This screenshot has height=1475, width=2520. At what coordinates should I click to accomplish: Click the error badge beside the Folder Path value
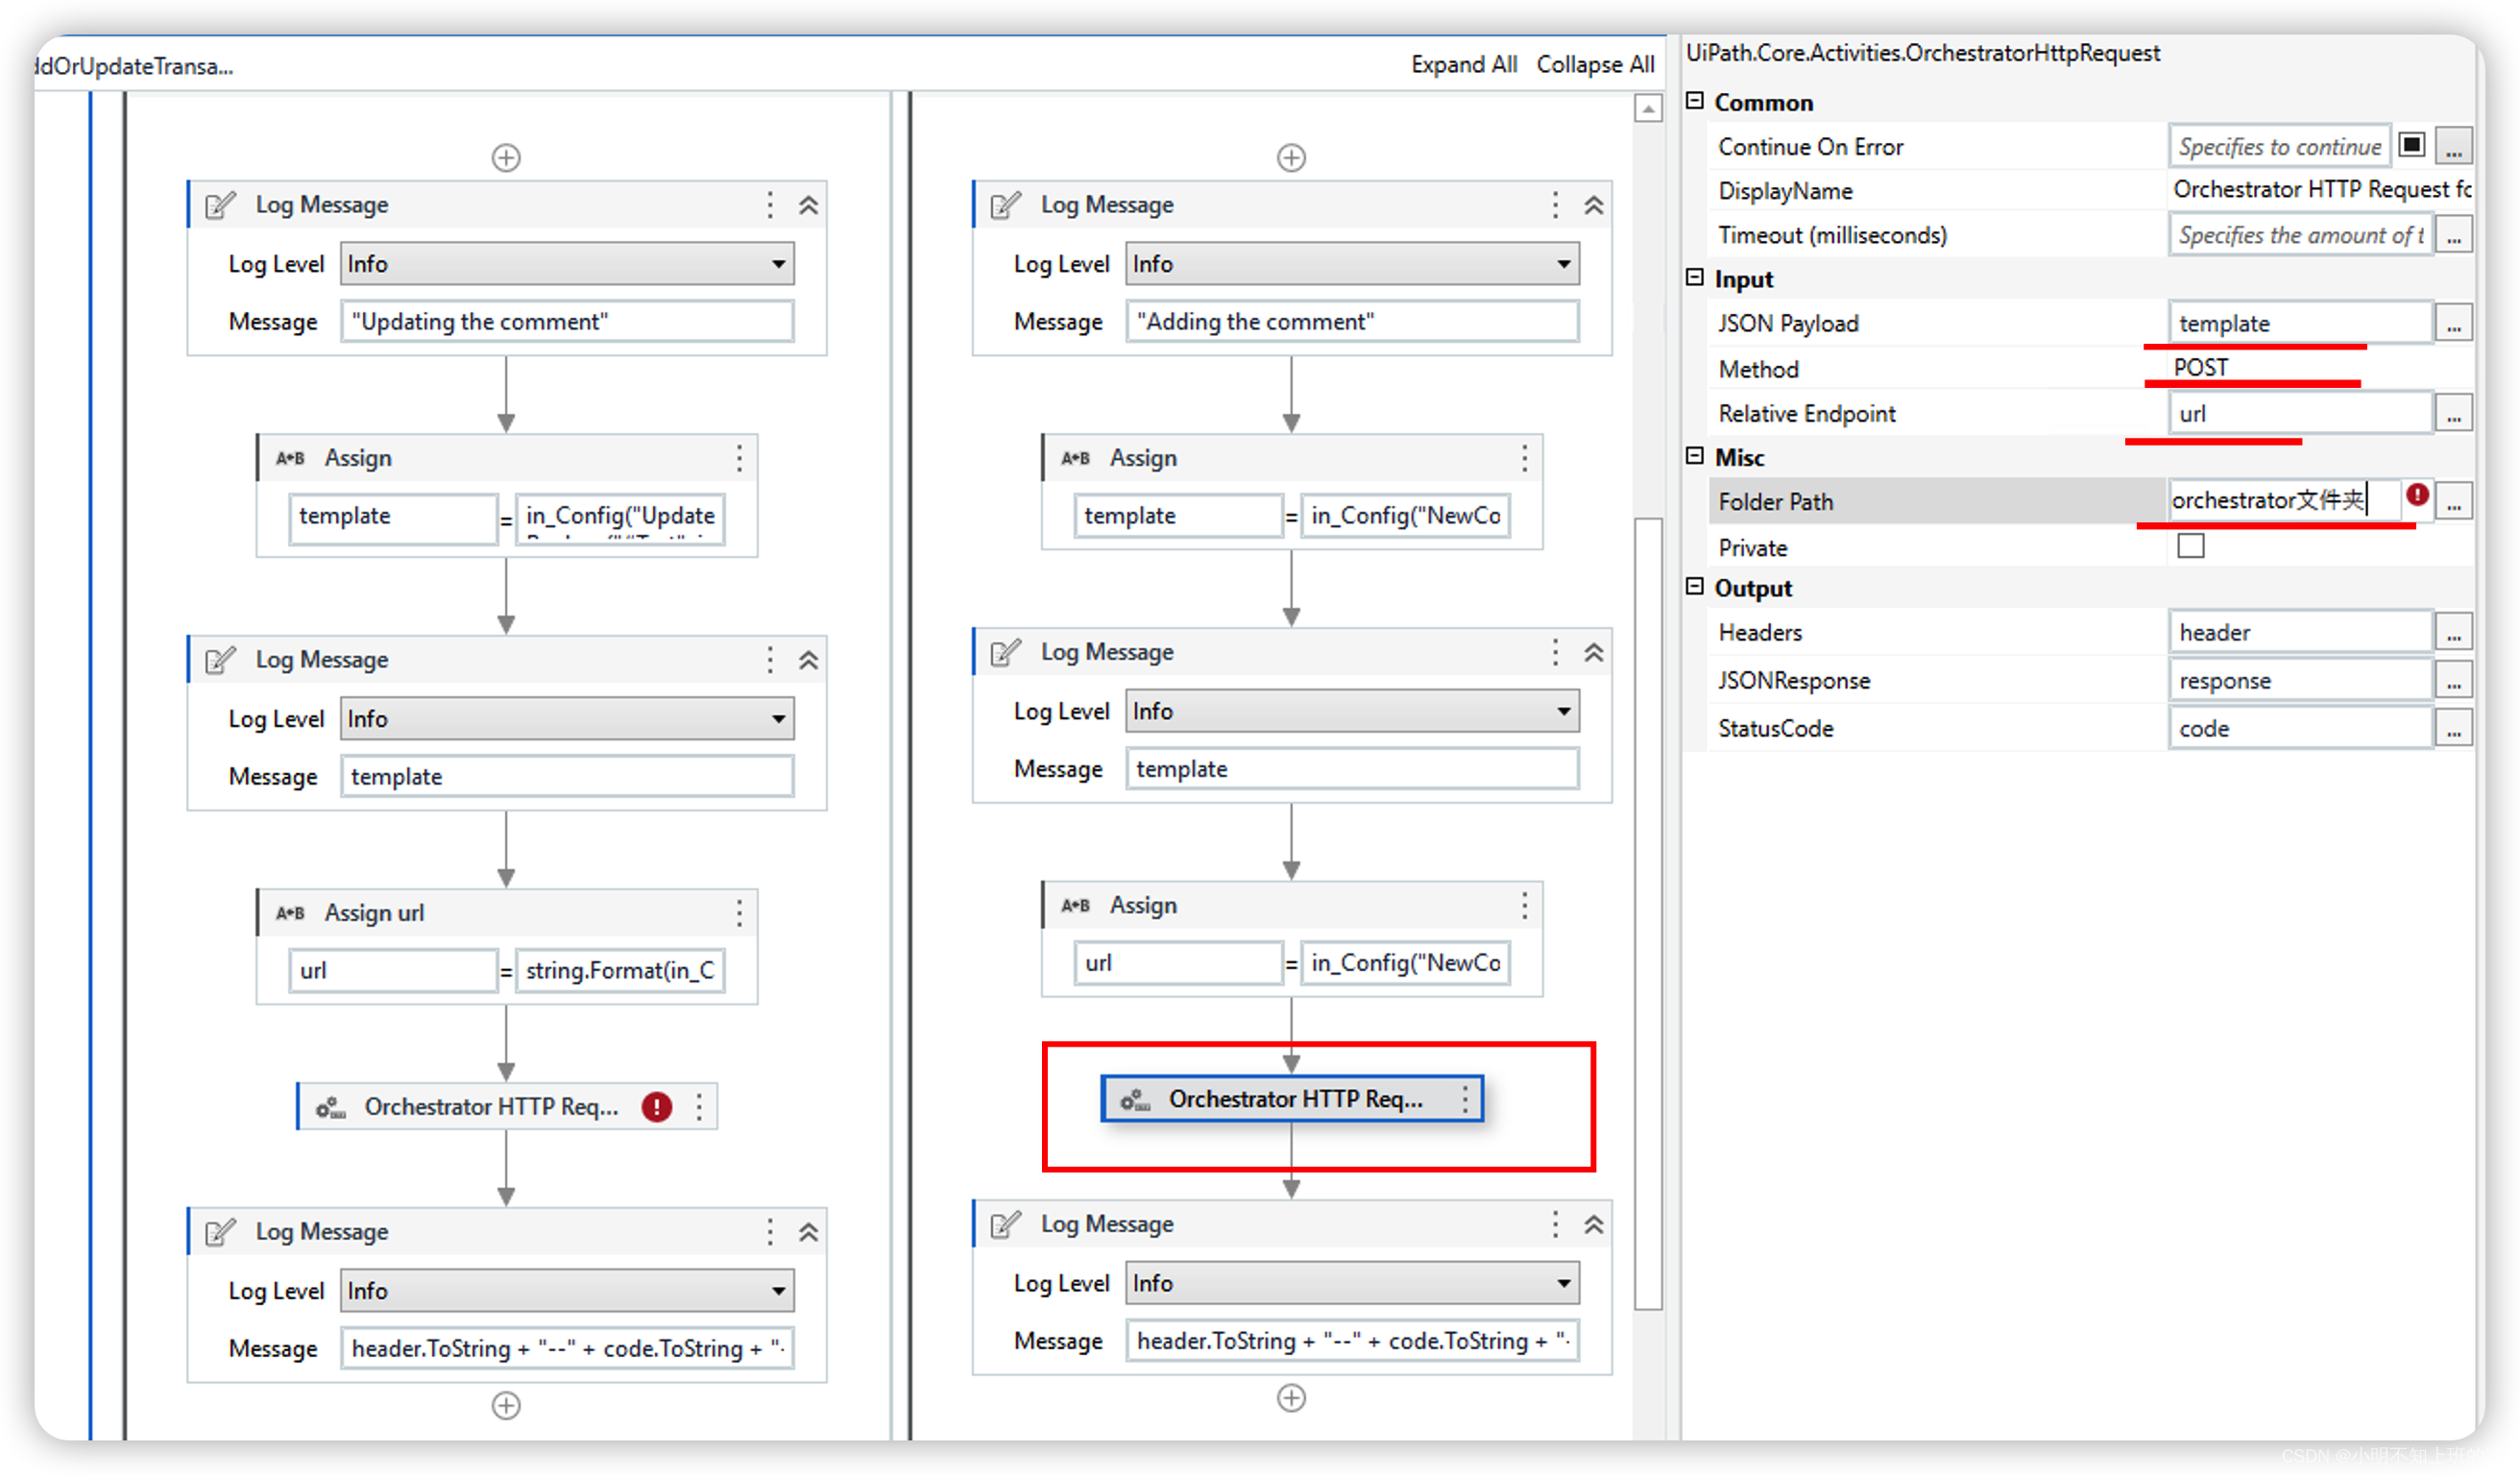point(2417,494)
